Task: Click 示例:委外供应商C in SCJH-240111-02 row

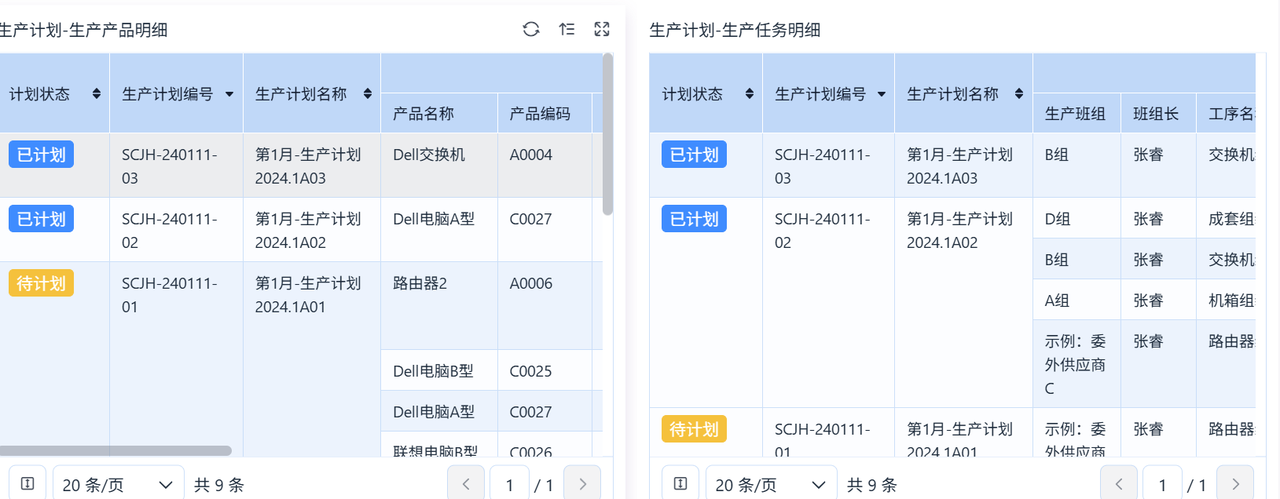Action: coord(1076,364)
